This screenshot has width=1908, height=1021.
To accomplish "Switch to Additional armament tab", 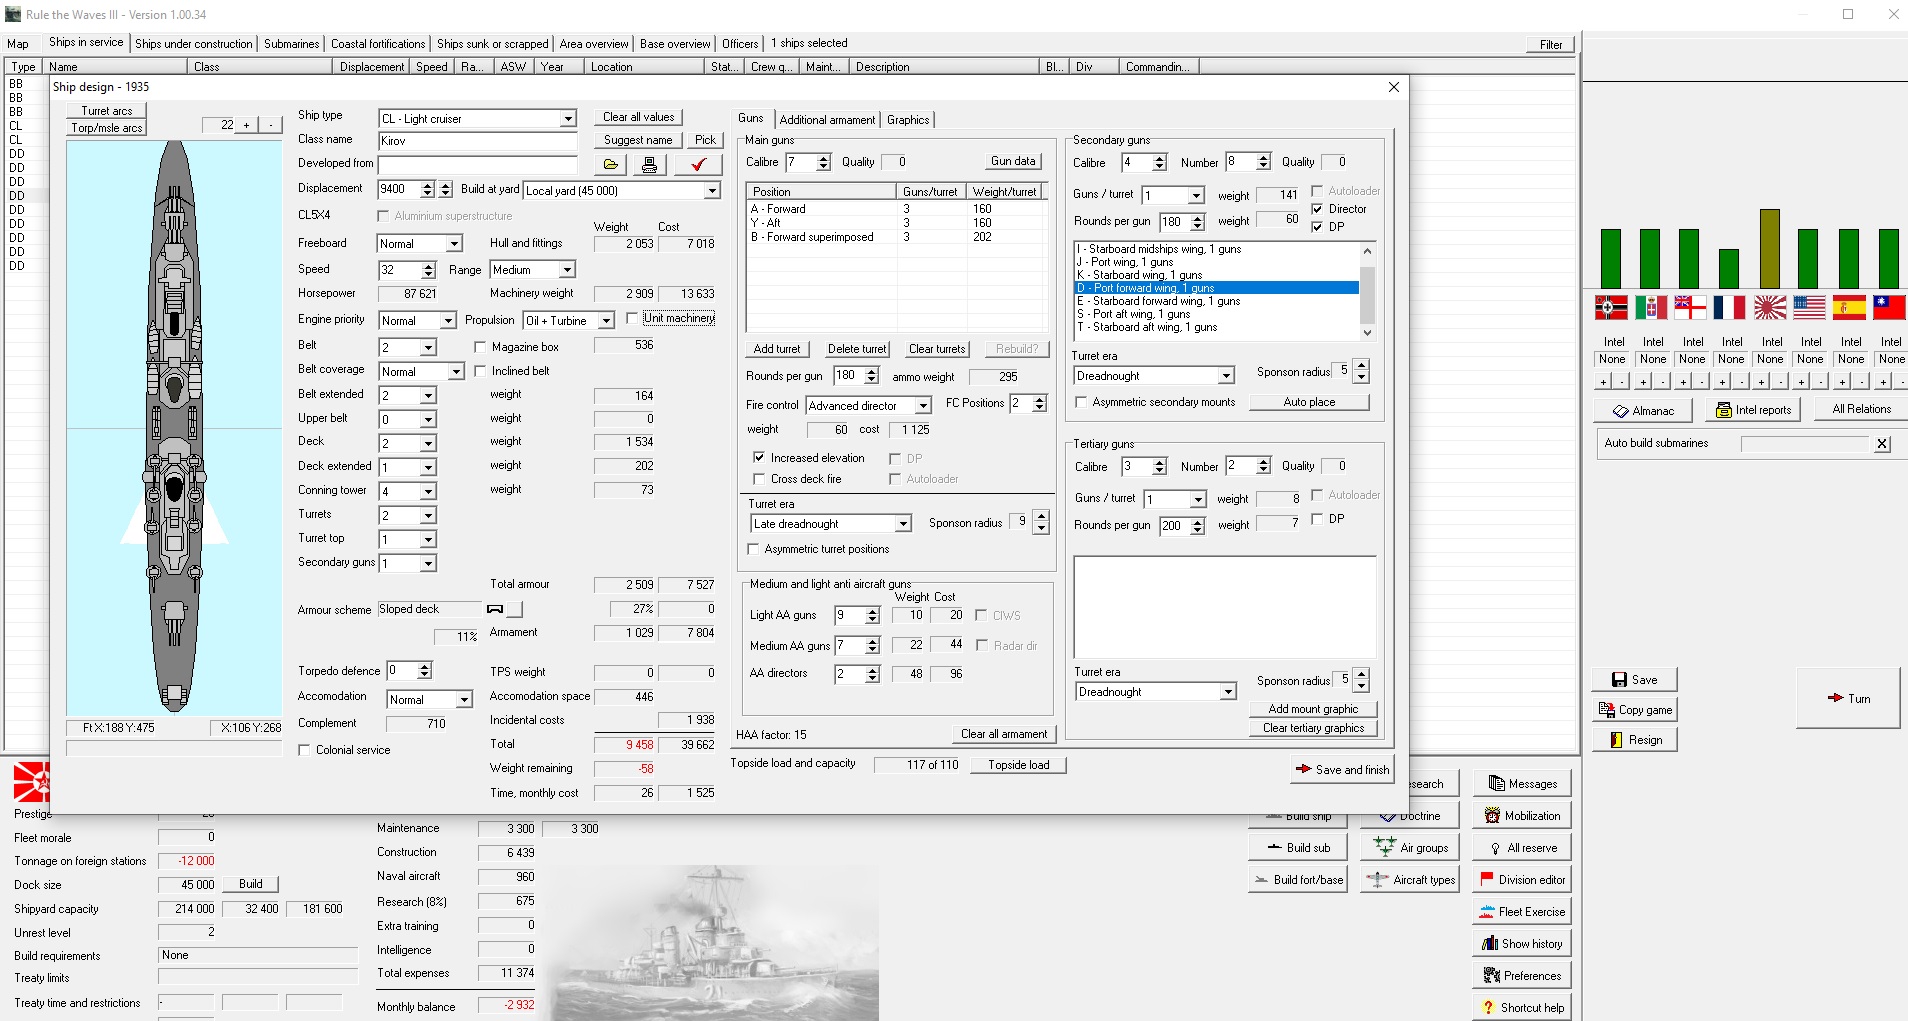I will (827, 120).
